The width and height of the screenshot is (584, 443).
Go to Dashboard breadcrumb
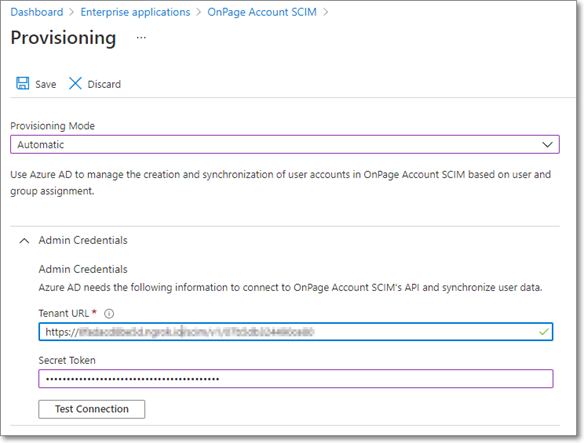37,12
